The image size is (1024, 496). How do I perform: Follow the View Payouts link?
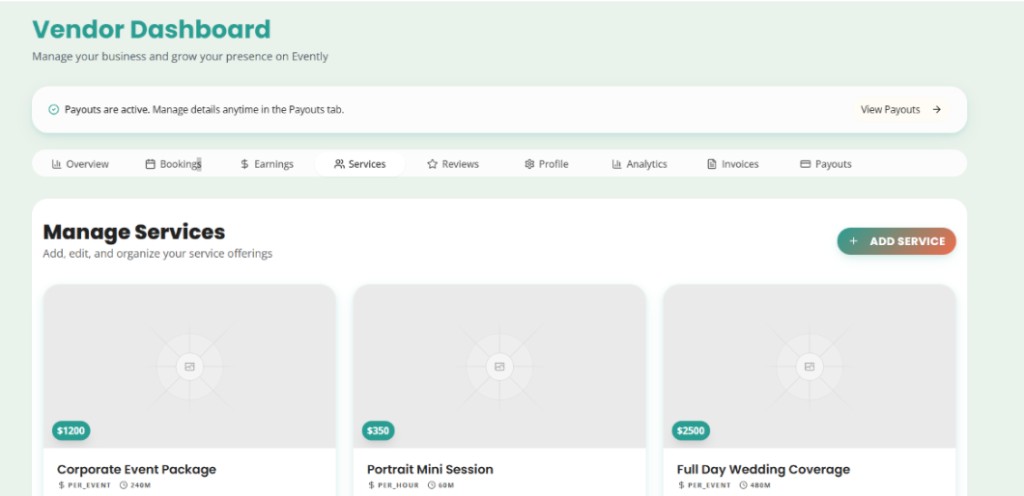(901, 110)
